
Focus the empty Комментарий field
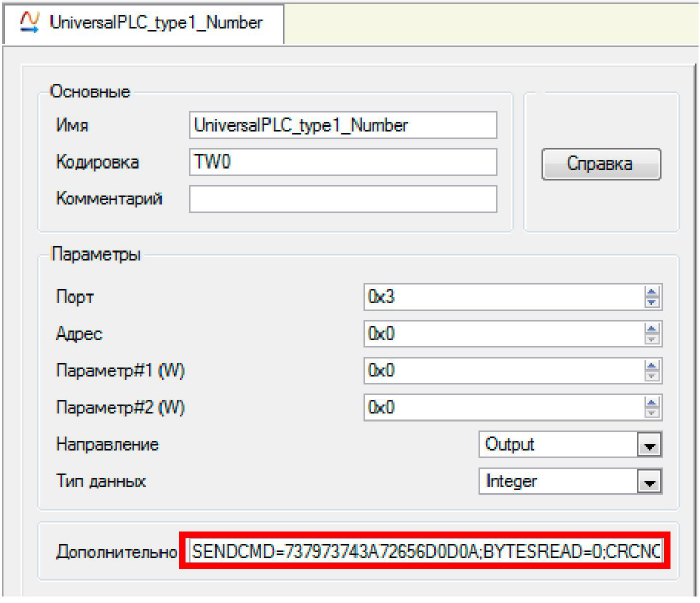342,199
